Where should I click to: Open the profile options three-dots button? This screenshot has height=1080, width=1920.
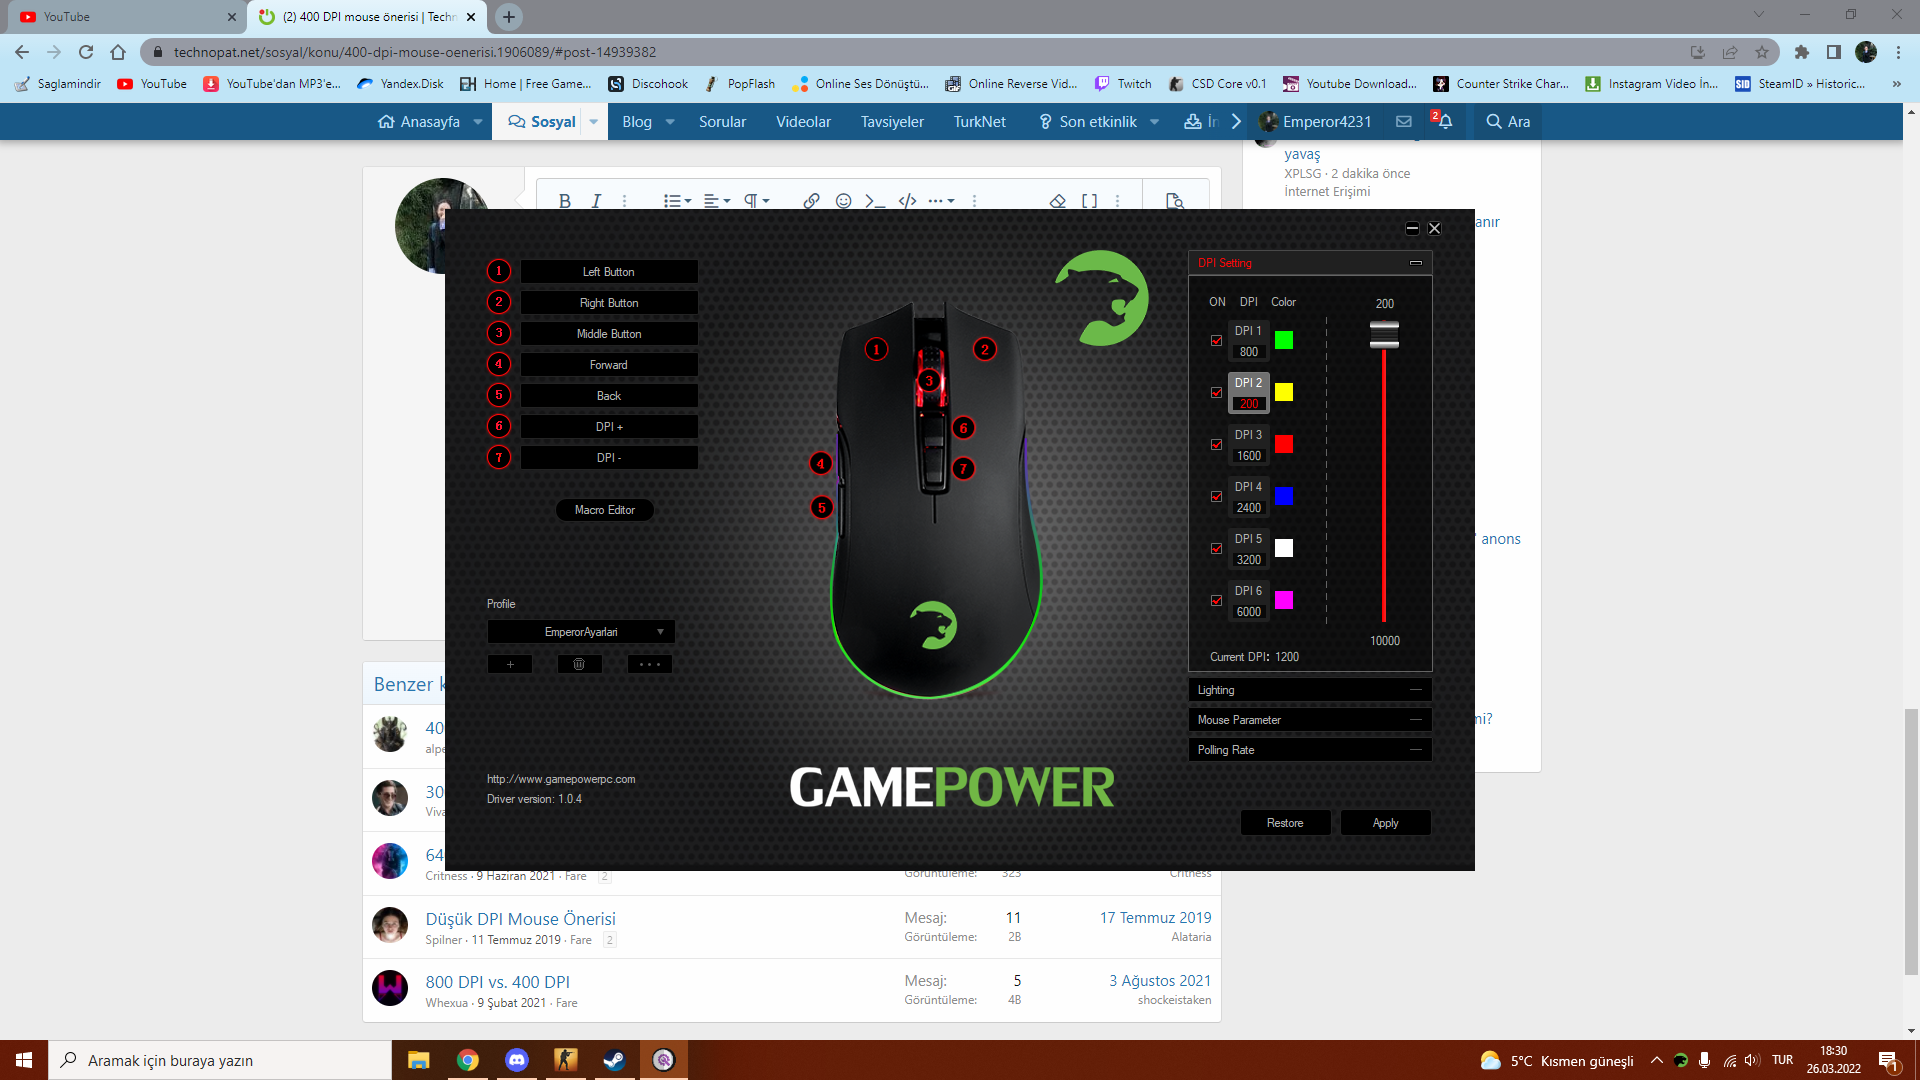[x=649, y=664]
